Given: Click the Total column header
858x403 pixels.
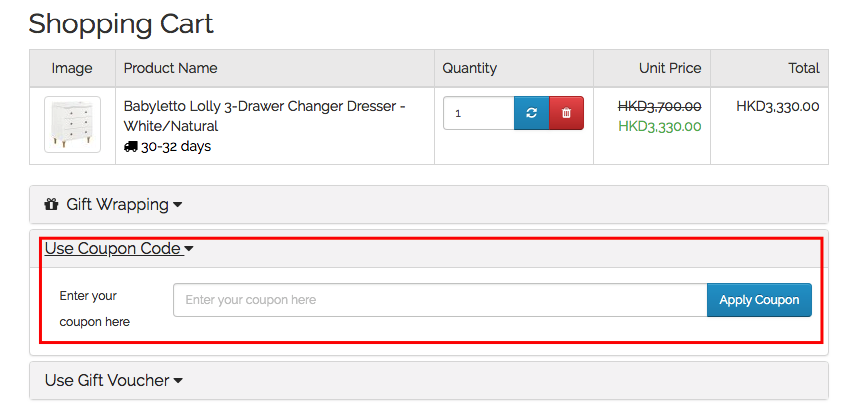Looking at the screenshot, I should click(x=803, y=68).
